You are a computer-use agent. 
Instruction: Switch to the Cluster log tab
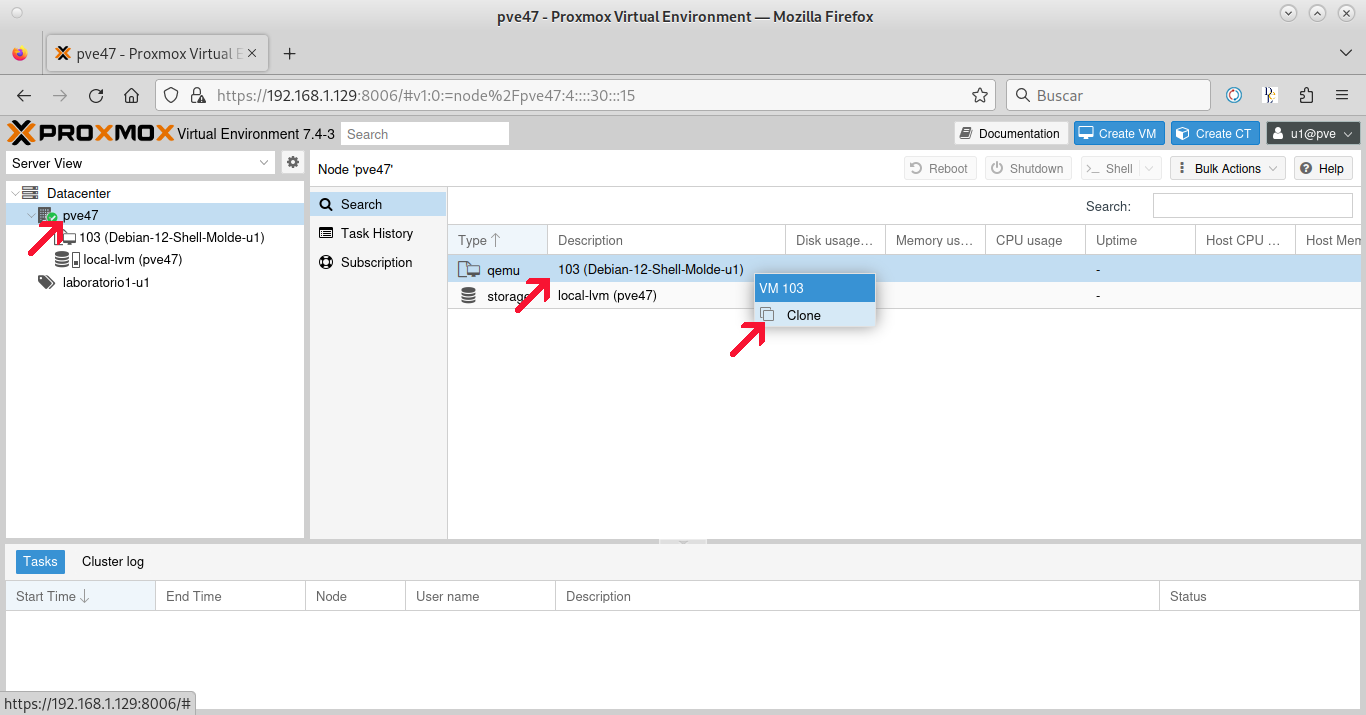tap(113, 562)
